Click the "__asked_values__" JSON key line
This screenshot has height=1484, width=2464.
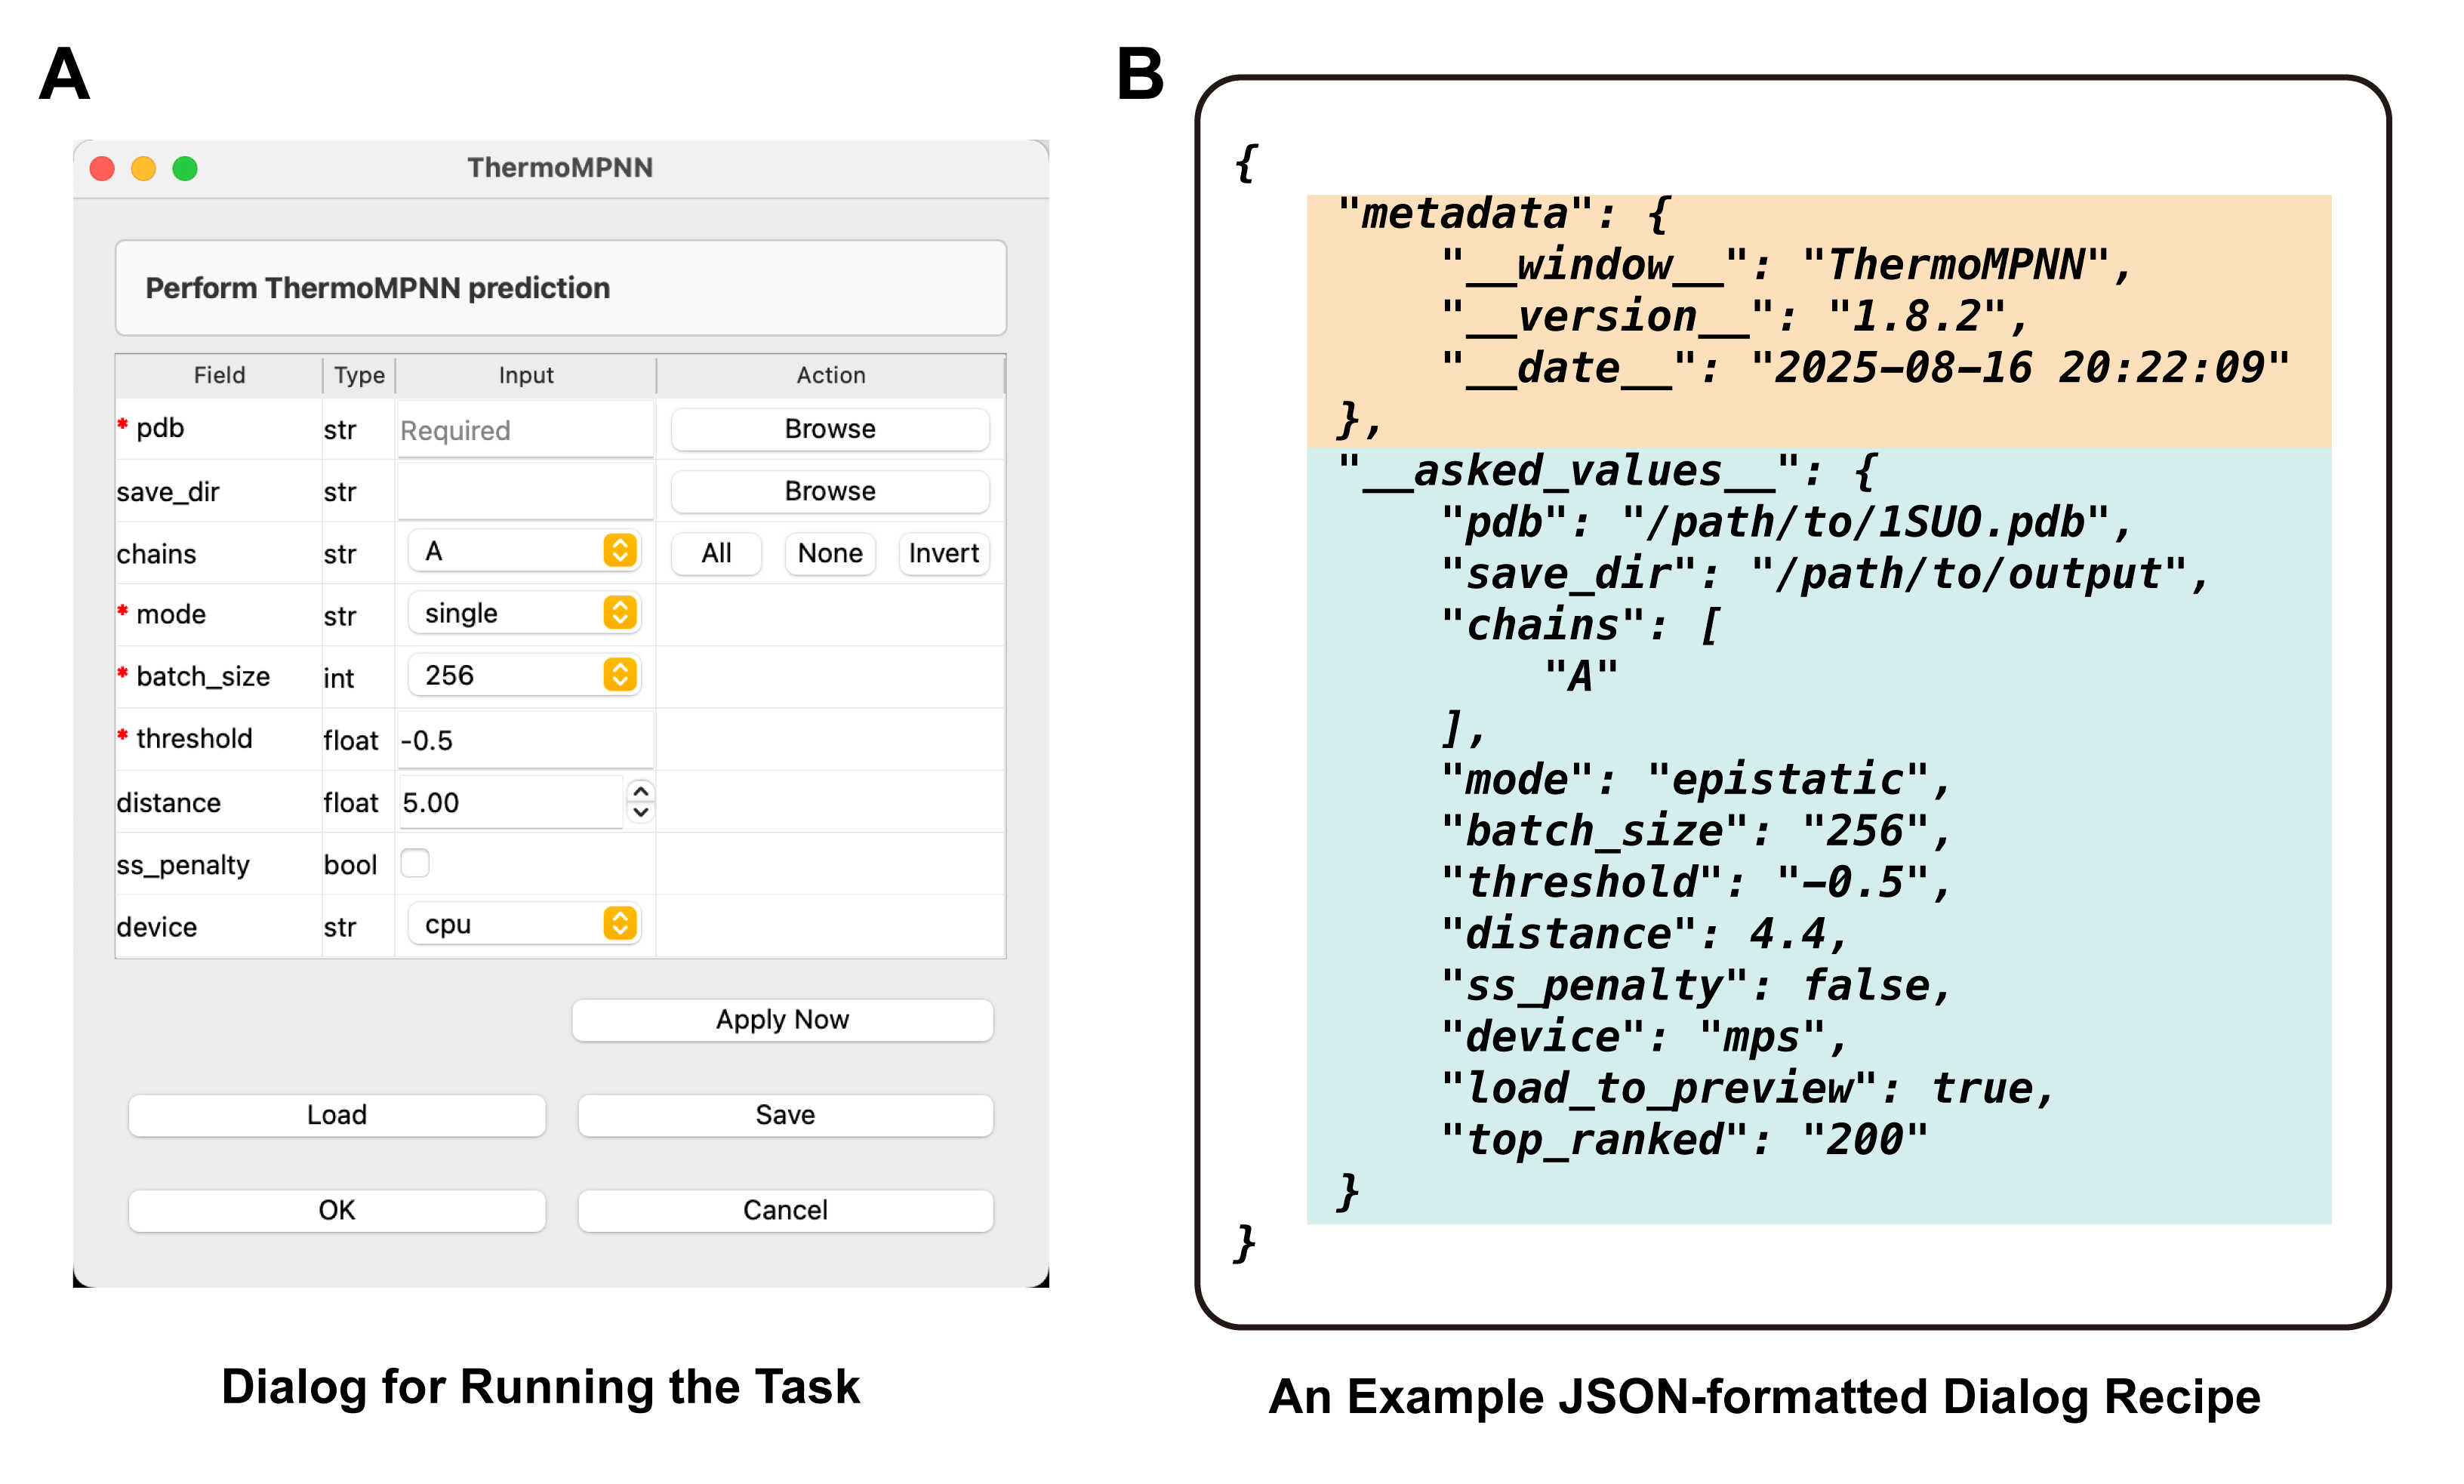point(1607,471)
